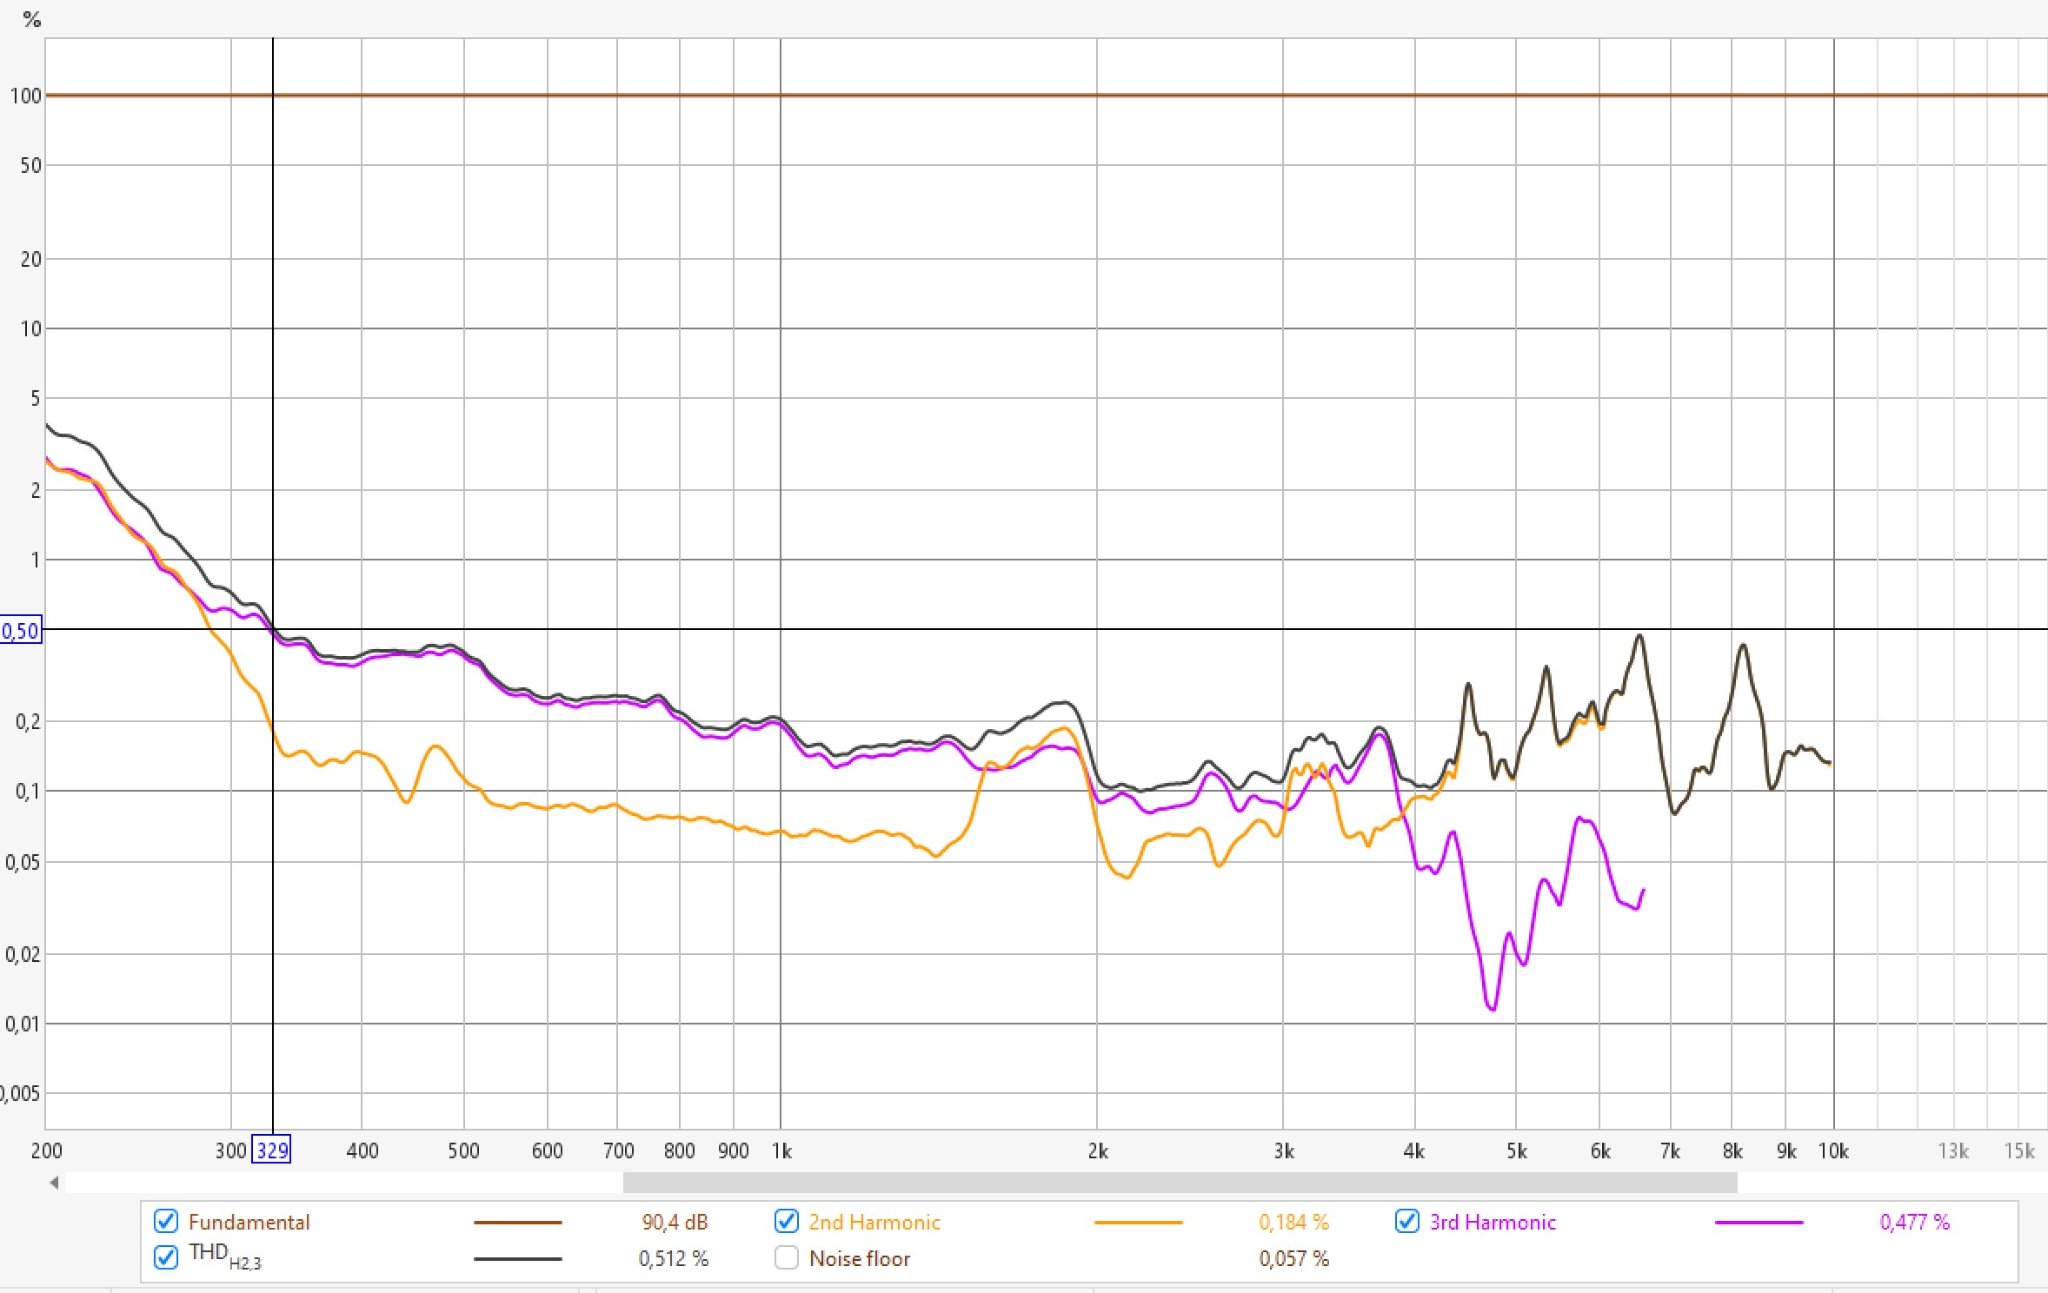This screenshot has width=2048, height=1293.
Task: Click the 329 cursor frequency box
Action: [271, 1150]
